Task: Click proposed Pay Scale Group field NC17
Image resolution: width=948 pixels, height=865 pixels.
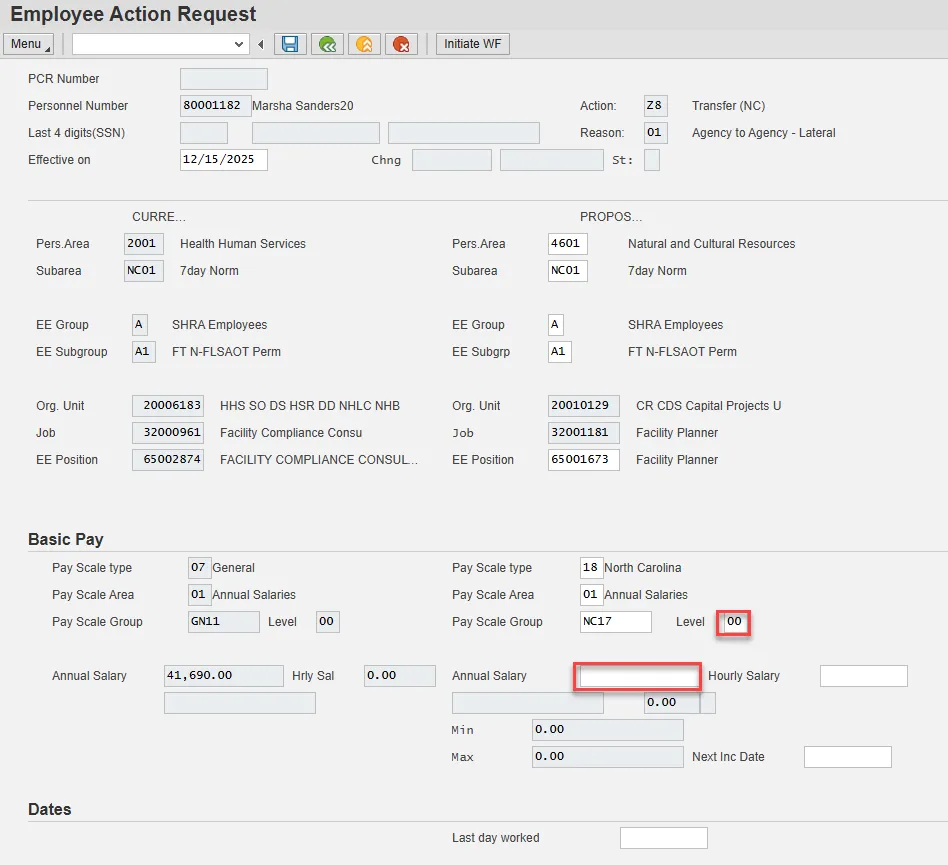Action: click(615, 622)
